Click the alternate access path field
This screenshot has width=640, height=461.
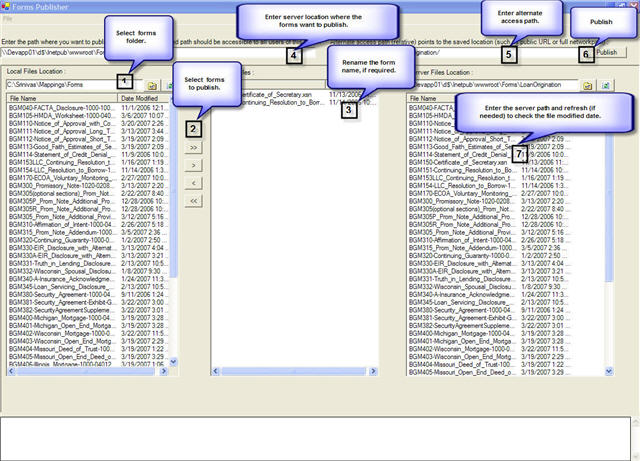click(x=457, y=52)
